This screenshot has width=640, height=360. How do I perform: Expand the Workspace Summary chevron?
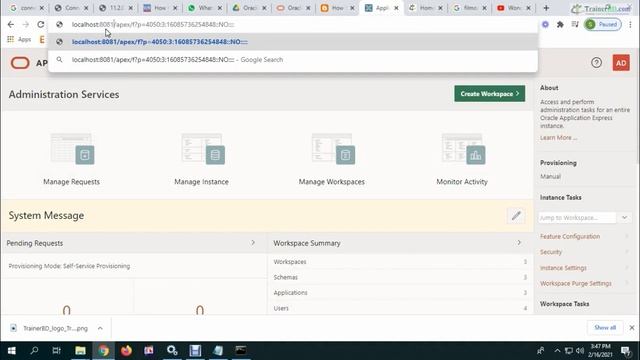519,243
